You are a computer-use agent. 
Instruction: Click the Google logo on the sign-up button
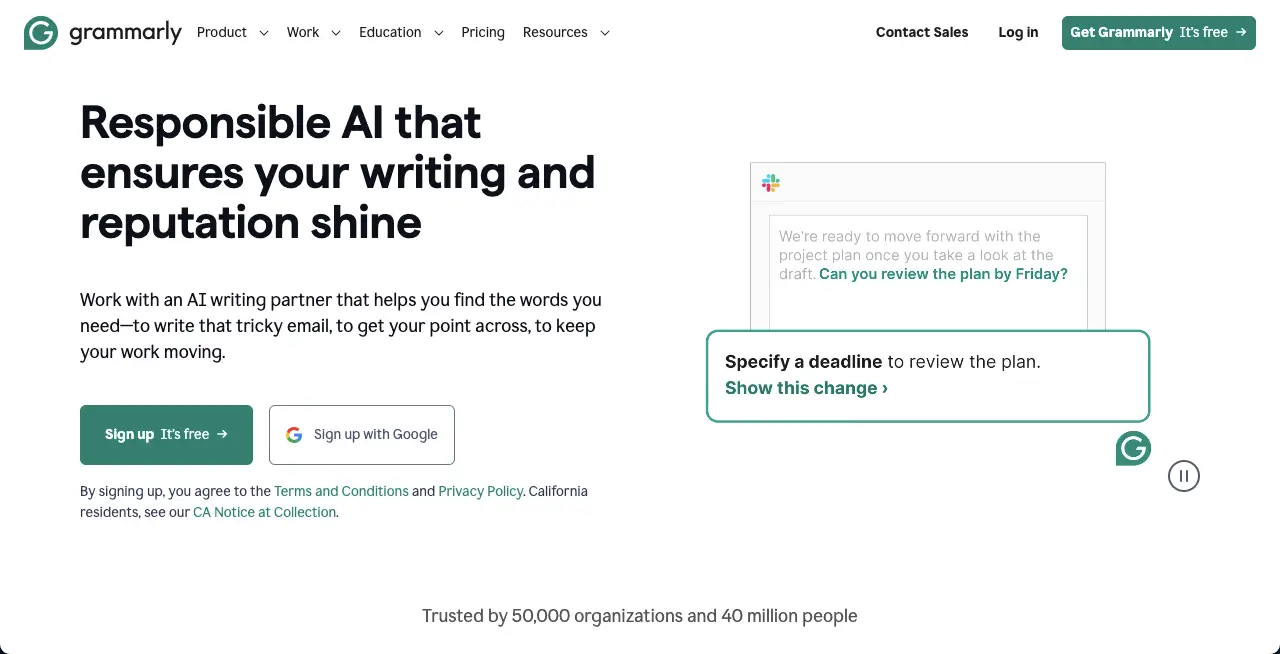[x=294, y=435]
